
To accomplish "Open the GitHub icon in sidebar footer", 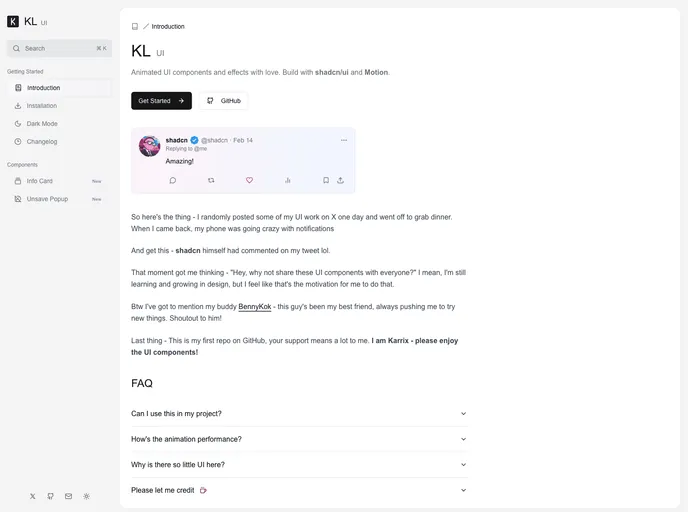I will pyautogui.click(x=51, y=496).
